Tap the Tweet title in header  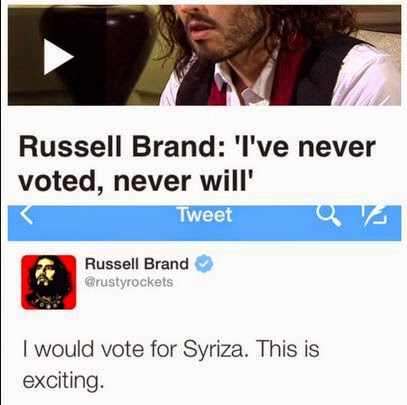pyautogui.click(x=204, y=215)
